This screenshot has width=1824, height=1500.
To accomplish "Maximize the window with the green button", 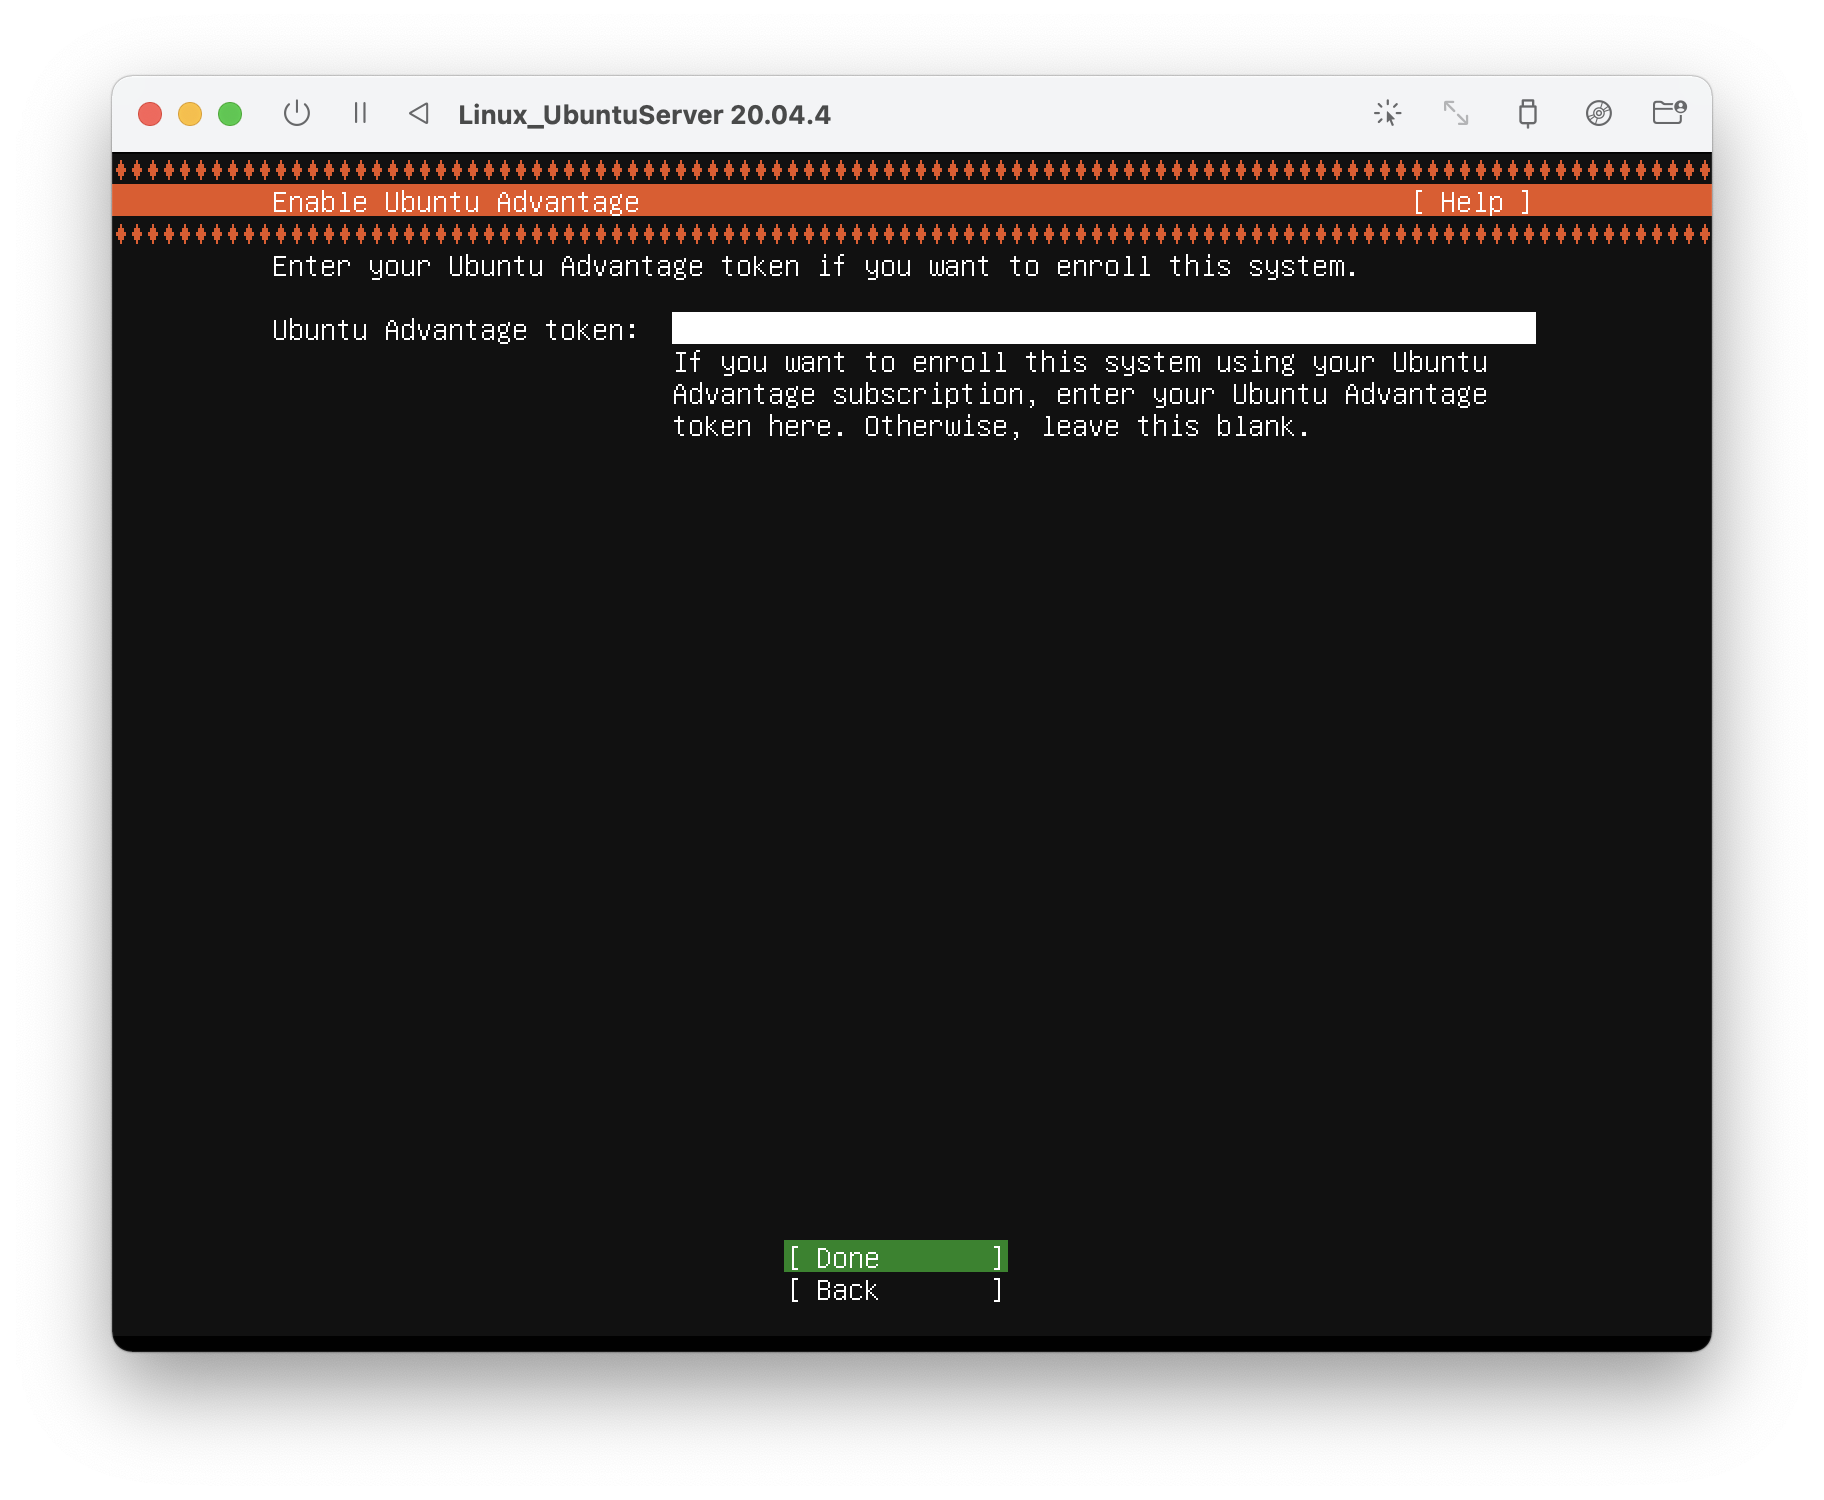I will coord(230,114).
